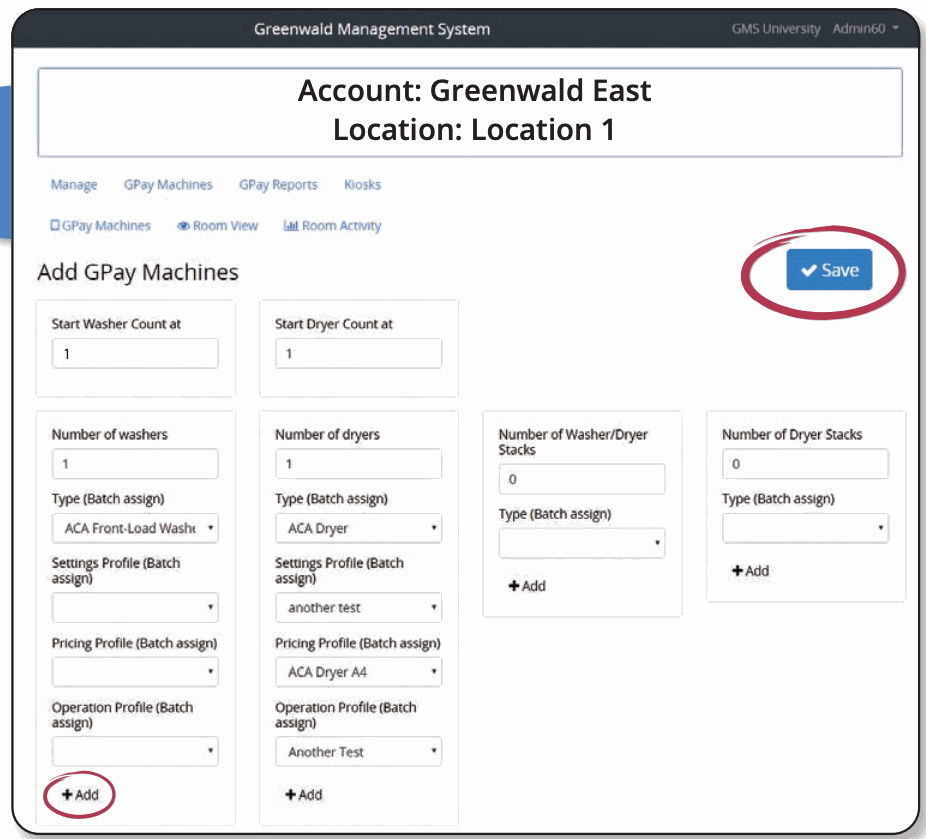Viewport: 926px width, 839px height.
Task: Click the blue Save button
Action: coord(829,270)
